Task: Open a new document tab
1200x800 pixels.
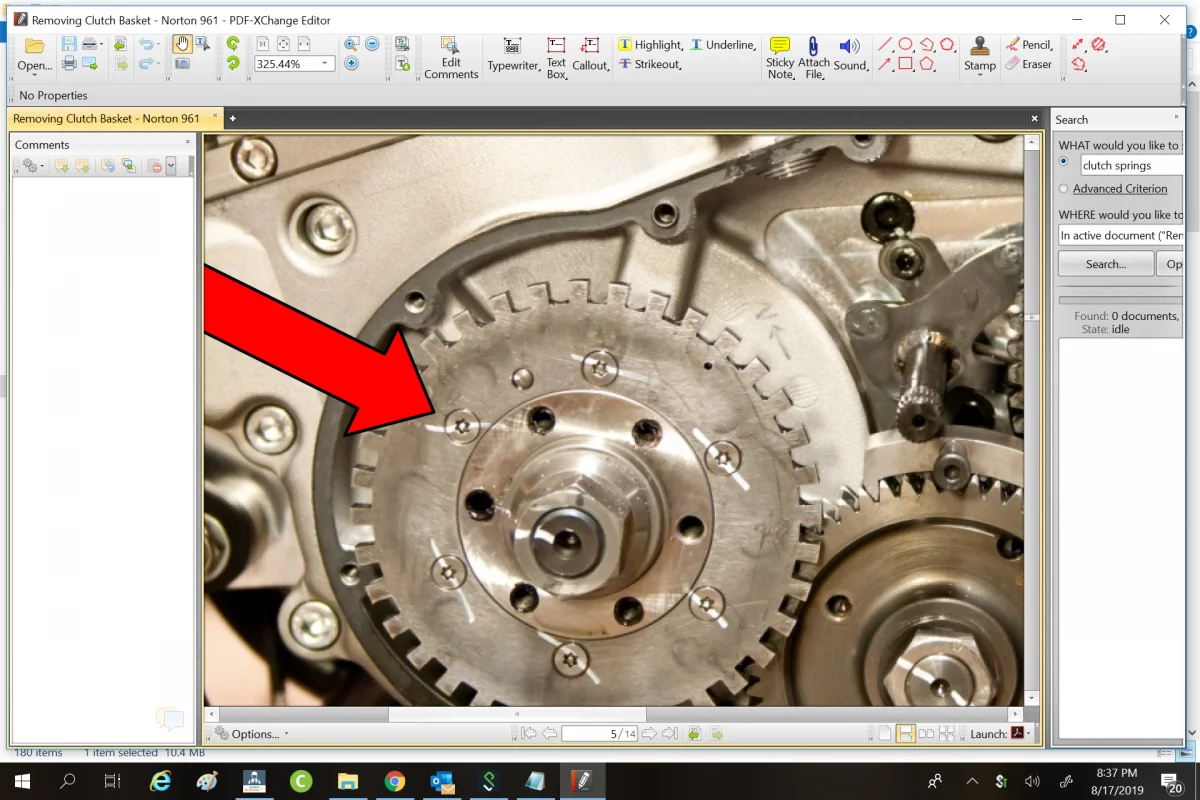Action: tap(233, 118)
